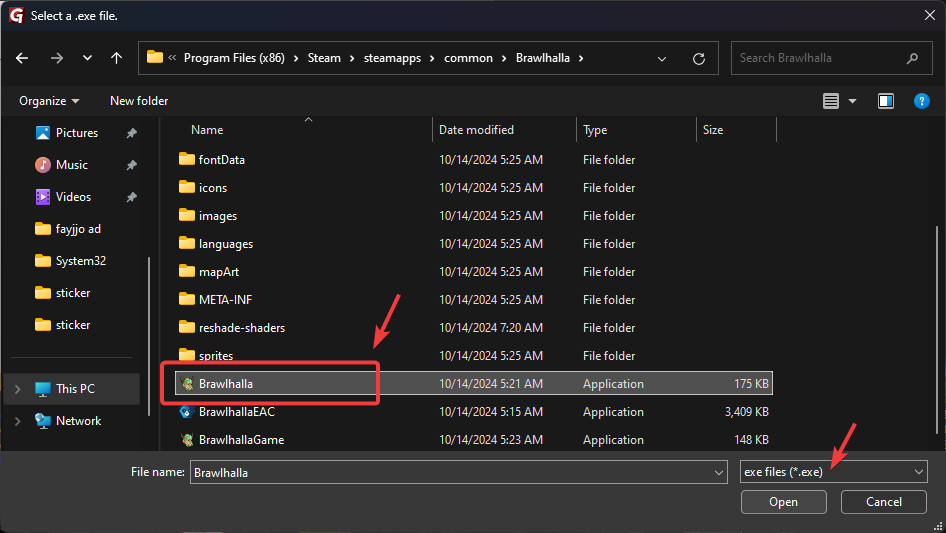Image resolution: width=946 pixels, height=533 pixels.
Task: Click the Search Brawlhalla input box
Action: (x=820, y=58)
